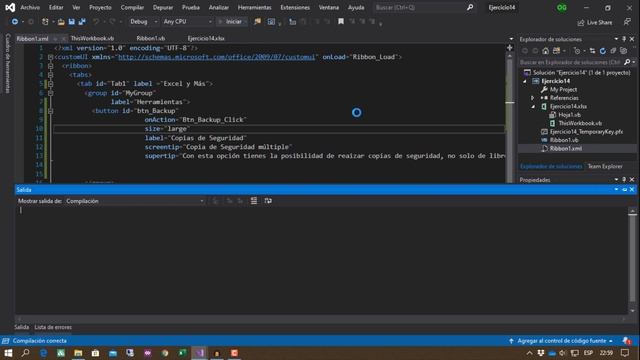Click the Show All Files icon in Solution Explorer
Image resolution: width=640 pixels, height=360 pixels.
pos(623,51)
